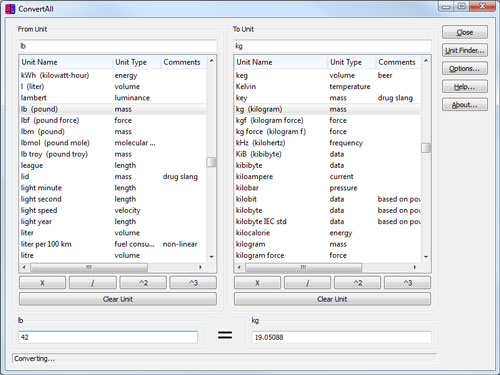The height and width of the screenshot is (375, 500).
Task: Open the Unit Finder dialog
Action: click(x=465, y=50)
